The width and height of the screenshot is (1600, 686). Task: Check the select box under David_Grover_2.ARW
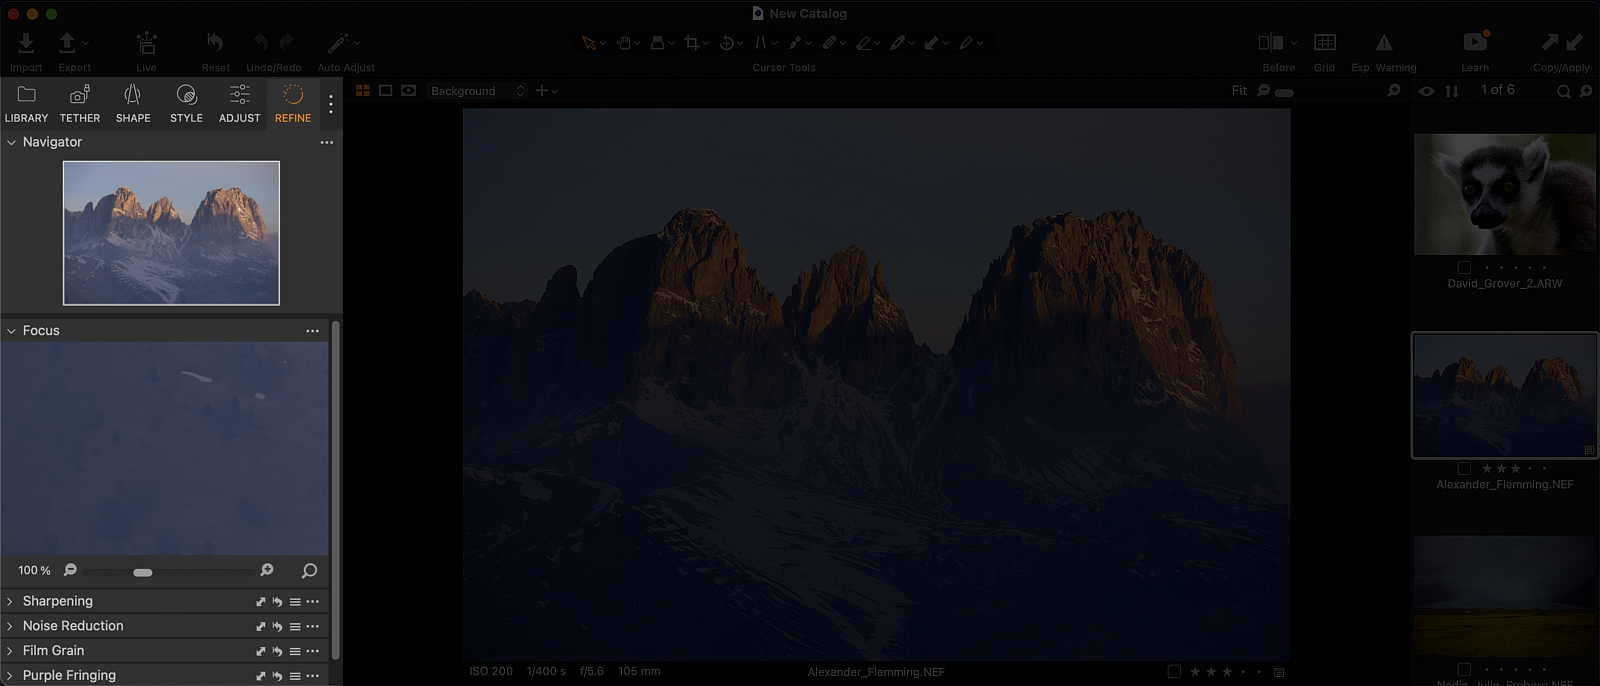click(1464, 268)
